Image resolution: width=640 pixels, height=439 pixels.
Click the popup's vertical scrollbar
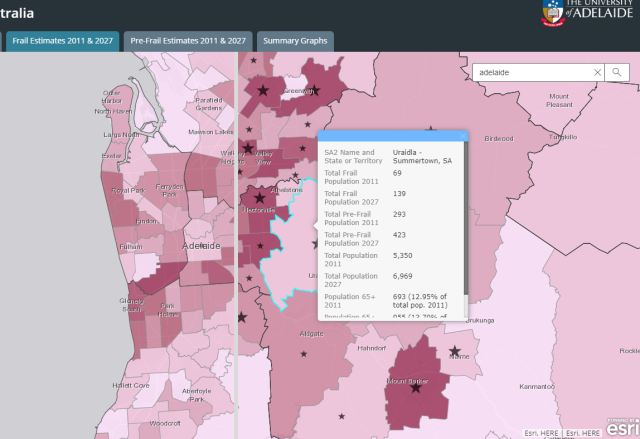[466, 218]
